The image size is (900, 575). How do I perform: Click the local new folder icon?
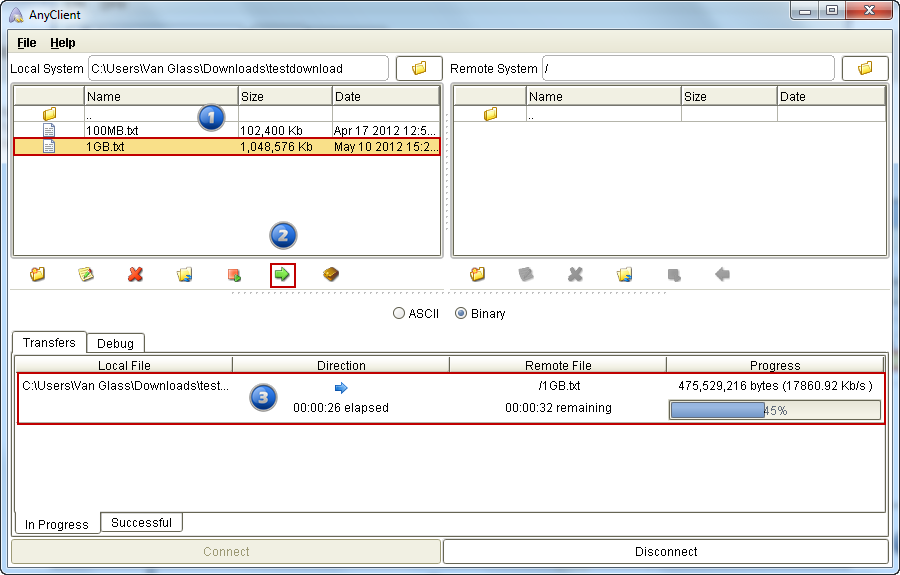[x=38, y=274]
